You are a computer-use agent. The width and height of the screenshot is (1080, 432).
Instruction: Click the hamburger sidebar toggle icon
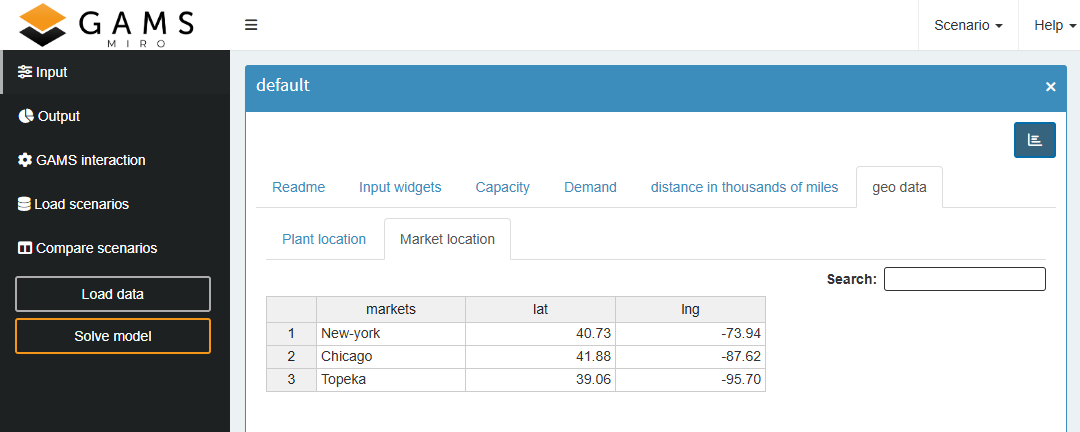pyautogui.click(x=251, y=25)
